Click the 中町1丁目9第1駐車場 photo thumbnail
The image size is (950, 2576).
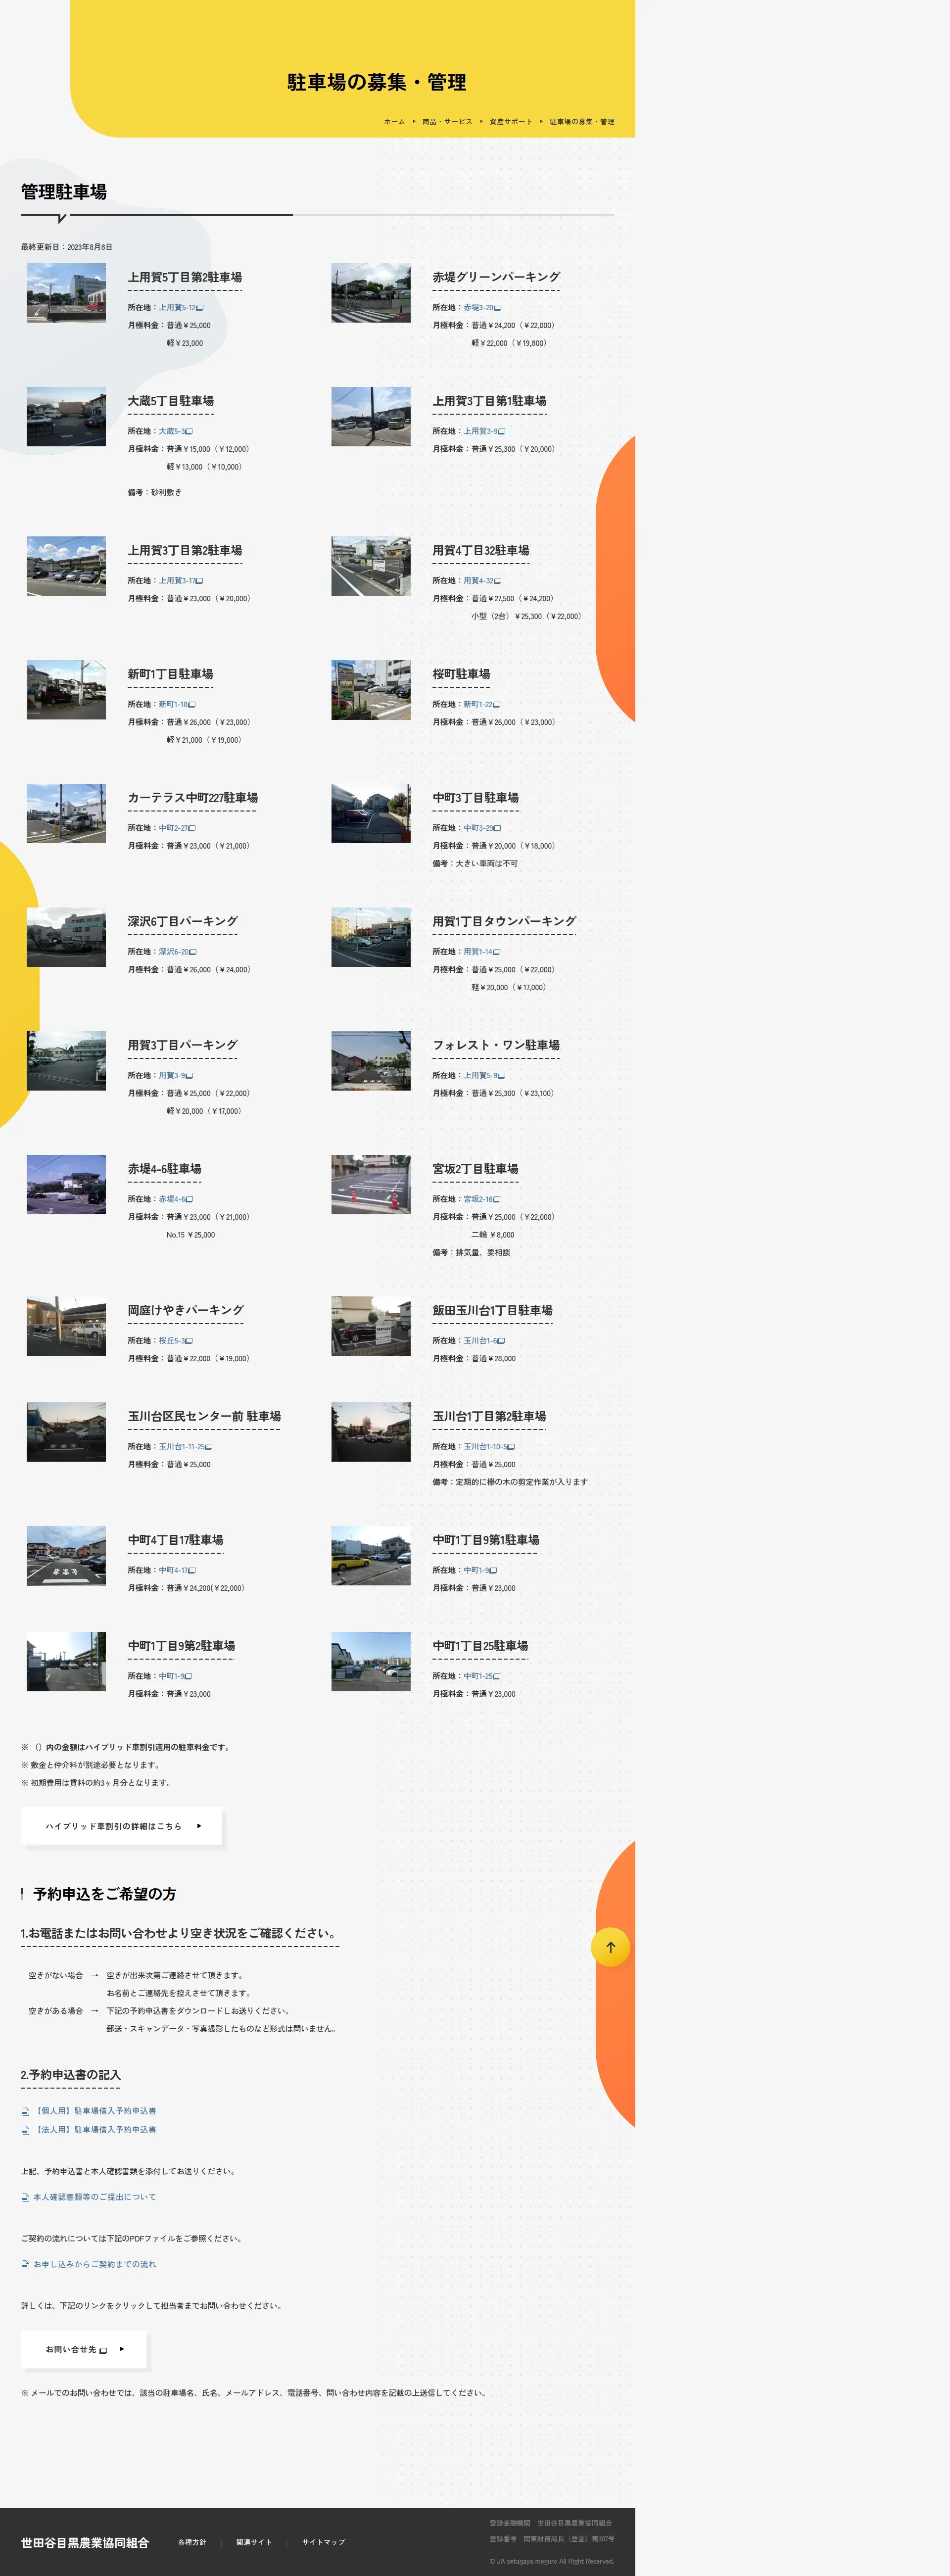(371, 1556)
